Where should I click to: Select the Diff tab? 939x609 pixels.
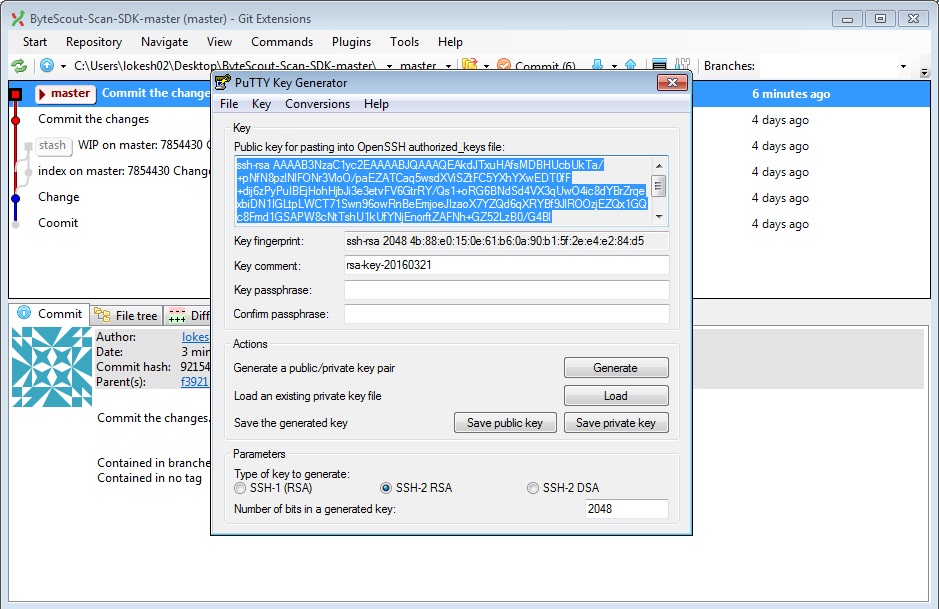pyautogui.click(x=189, y=316)
